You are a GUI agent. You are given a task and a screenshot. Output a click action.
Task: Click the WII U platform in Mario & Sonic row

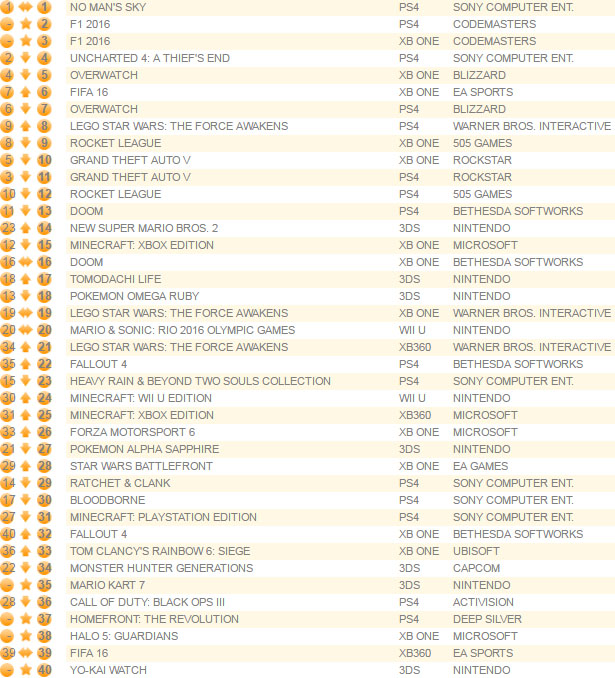coord(412,330)
